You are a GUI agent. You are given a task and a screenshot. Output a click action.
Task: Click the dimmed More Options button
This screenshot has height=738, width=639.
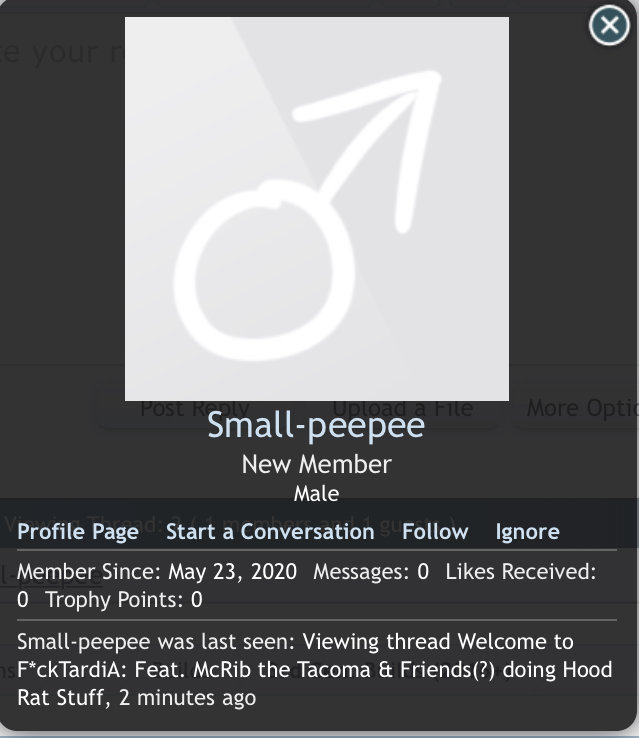tap(583, 409)
